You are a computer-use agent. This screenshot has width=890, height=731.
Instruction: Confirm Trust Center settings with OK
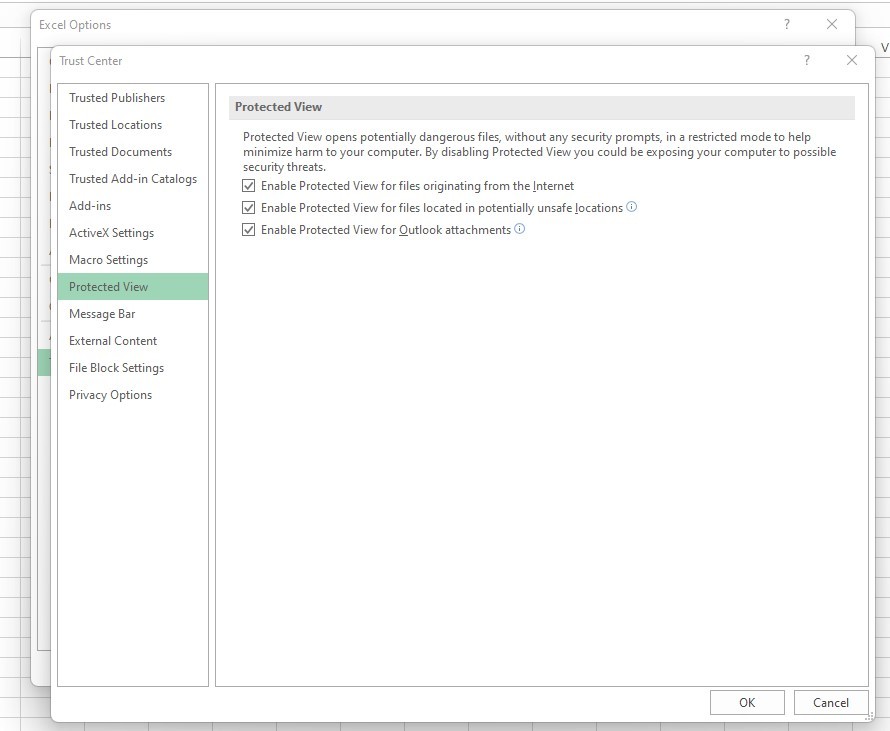[x=747, y=703]
